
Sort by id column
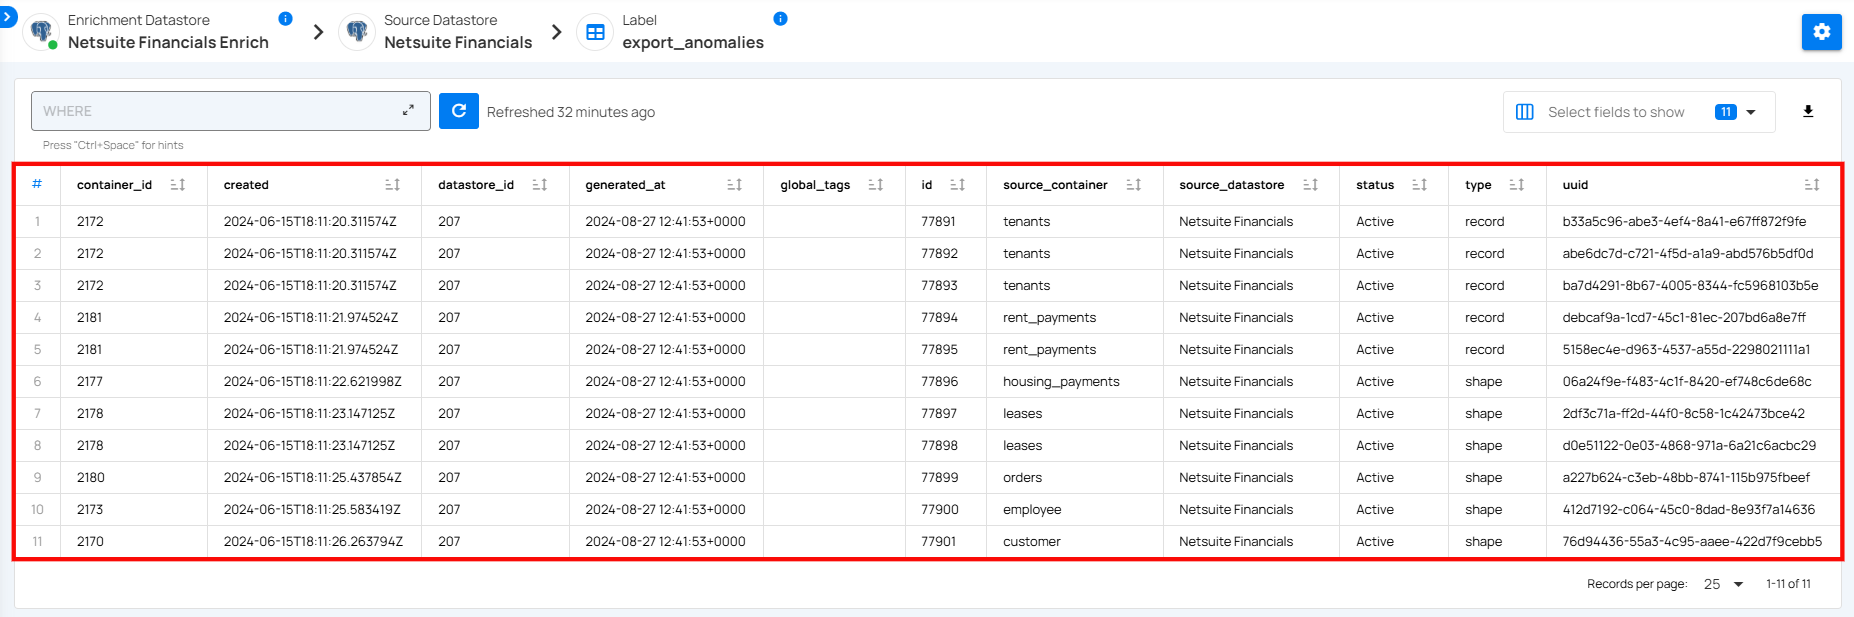[x=957, y=185]
